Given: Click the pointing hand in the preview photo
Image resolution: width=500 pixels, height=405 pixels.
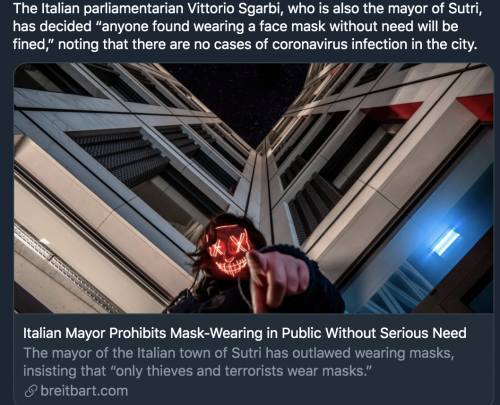Looking at the screenshot, I should tap(278, 275).
